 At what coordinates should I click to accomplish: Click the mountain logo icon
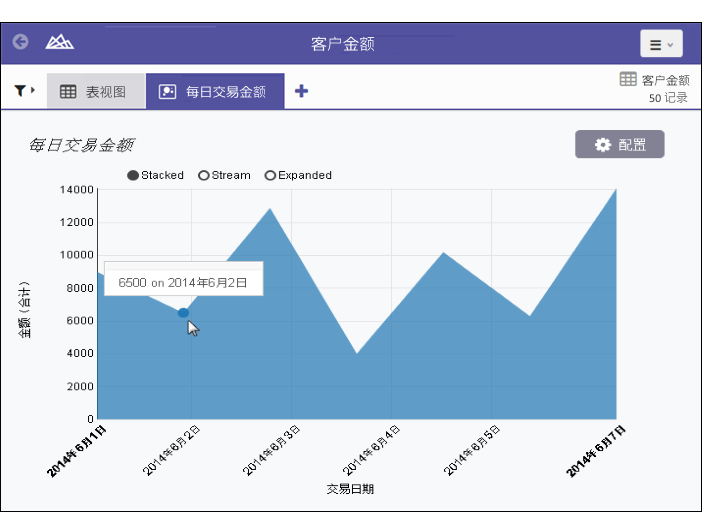tap(60, 43)
